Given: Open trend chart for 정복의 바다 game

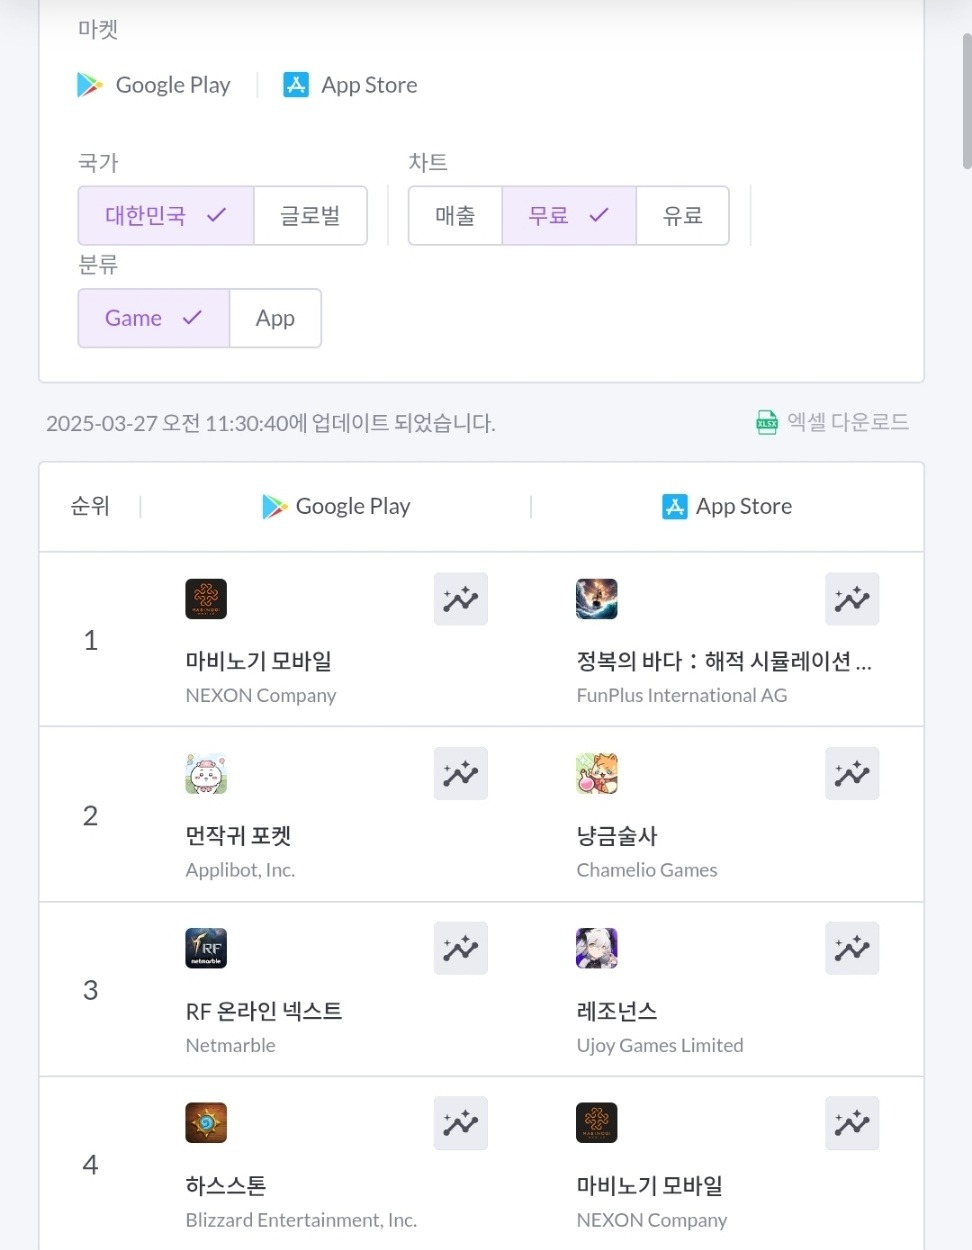Looking at the screenshot, I should tap(851, 599).
